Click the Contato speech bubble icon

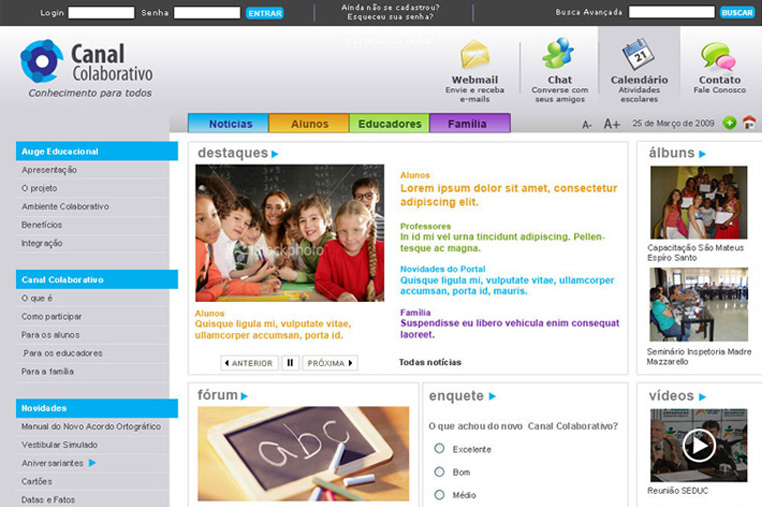pyautogui.click(x=718, y=55)
